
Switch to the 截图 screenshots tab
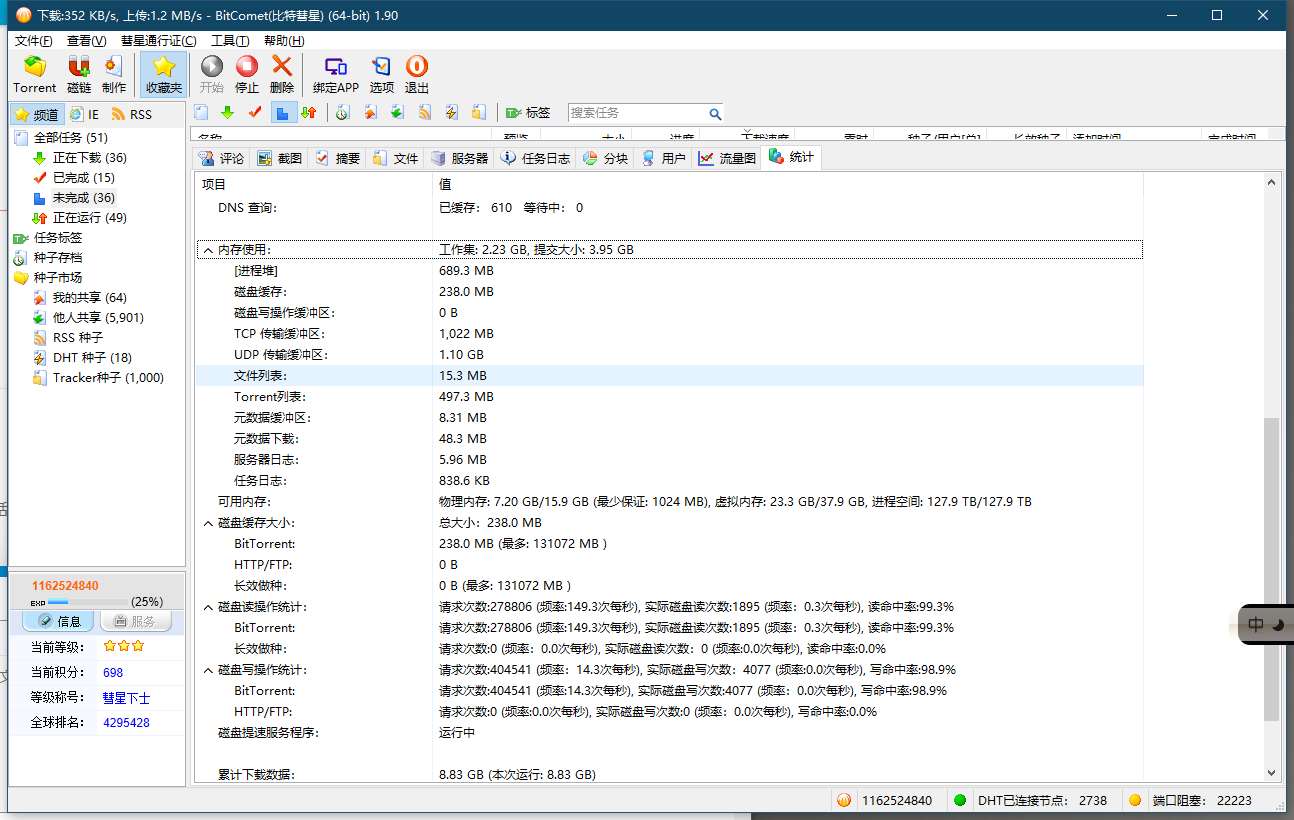click(279, 158)
